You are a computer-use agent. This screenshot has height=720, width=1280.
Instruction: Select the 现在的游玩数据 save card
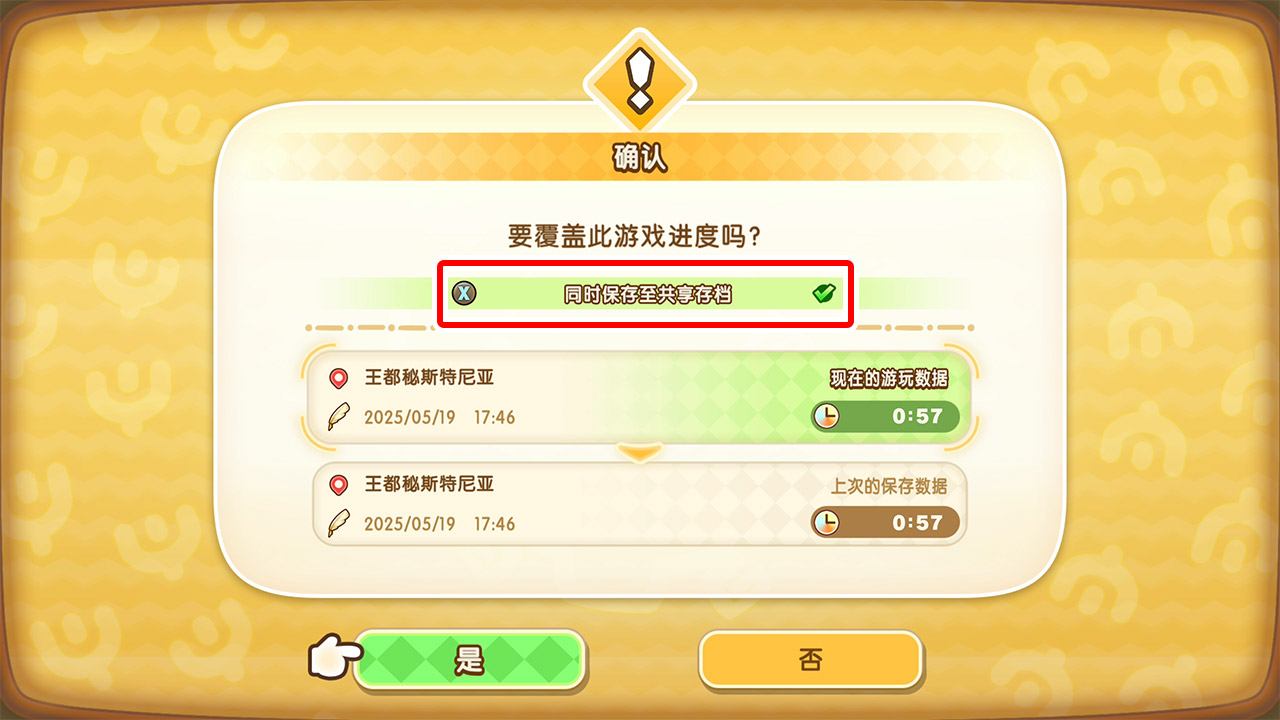(640, 396)
